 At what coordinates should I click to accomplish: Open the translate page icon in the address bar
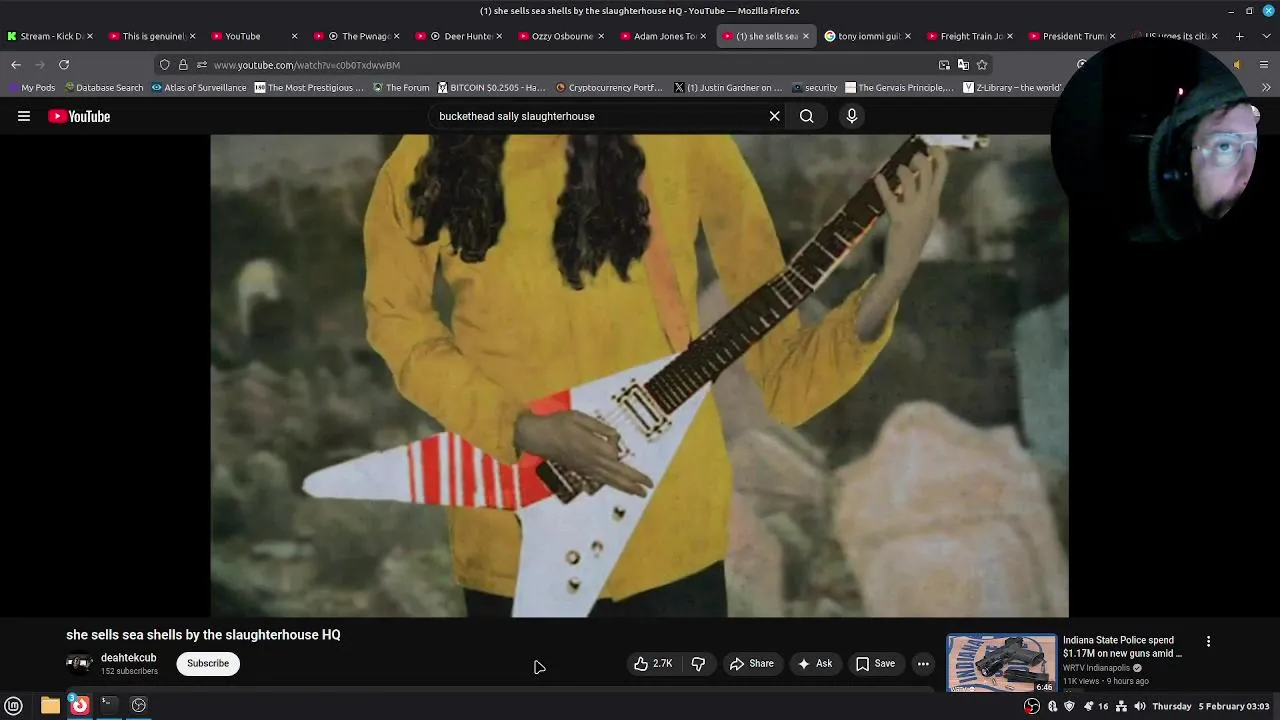point(963,65)
